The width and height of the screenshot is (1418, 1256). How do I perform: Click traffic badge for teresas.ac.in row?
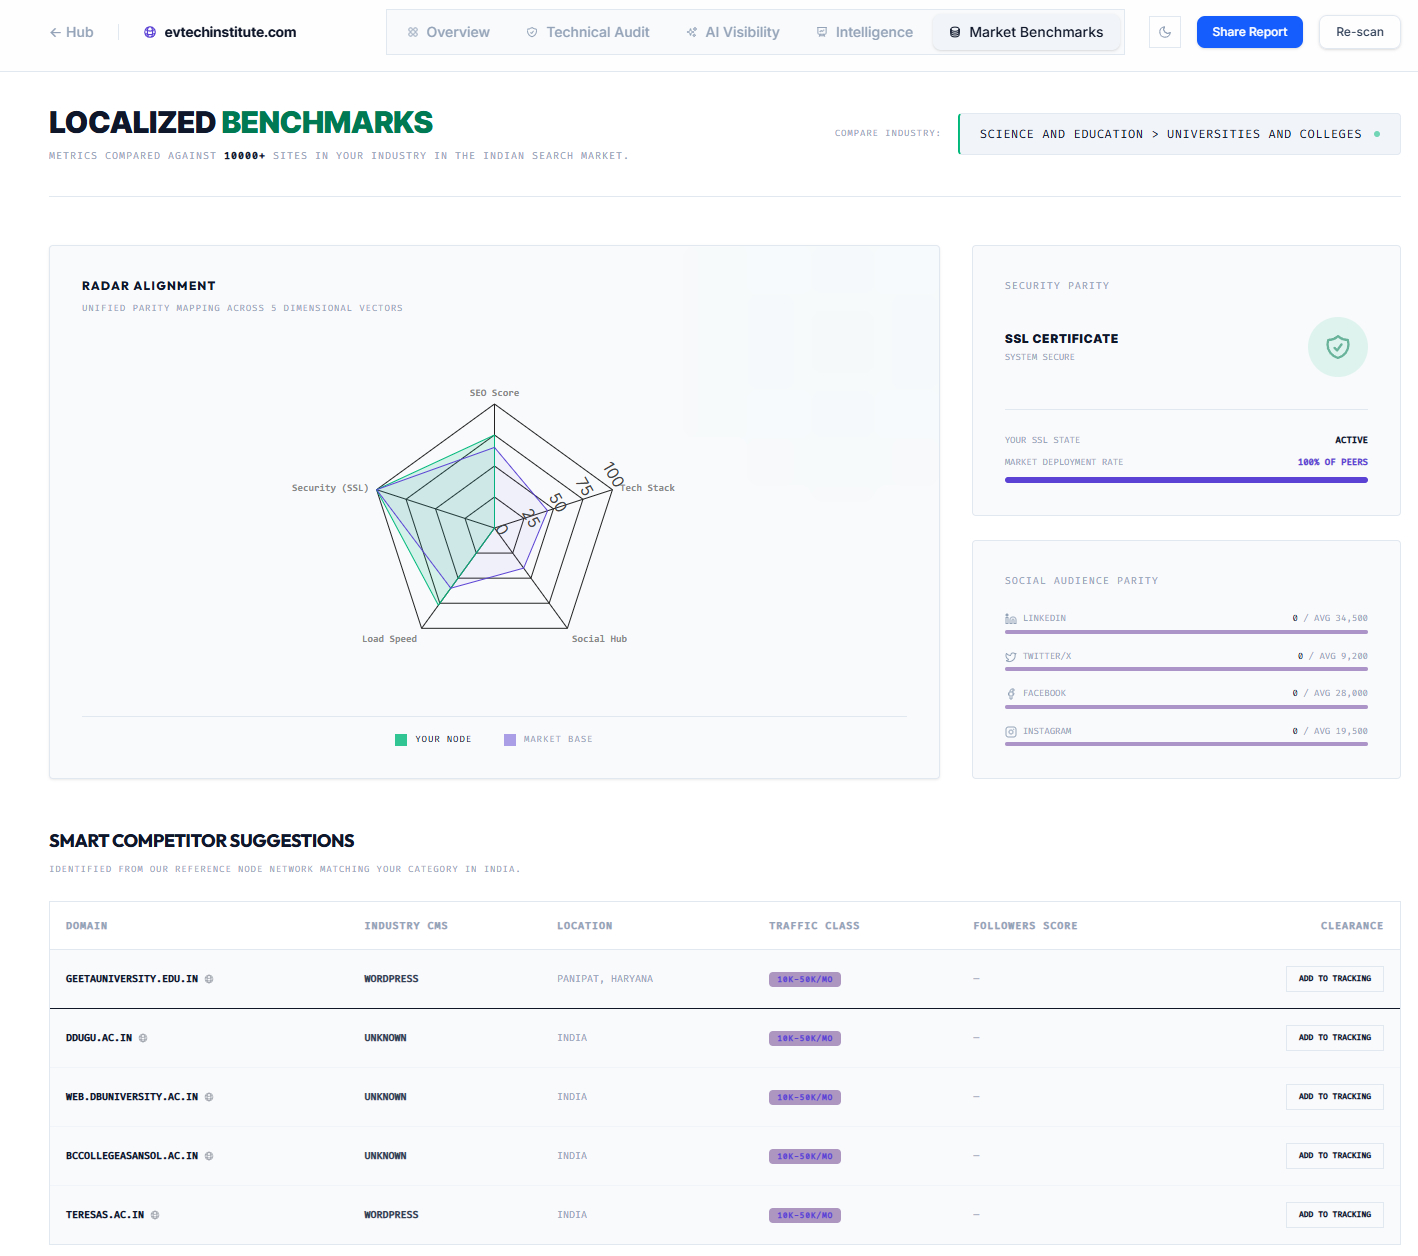pos(805,1215)
